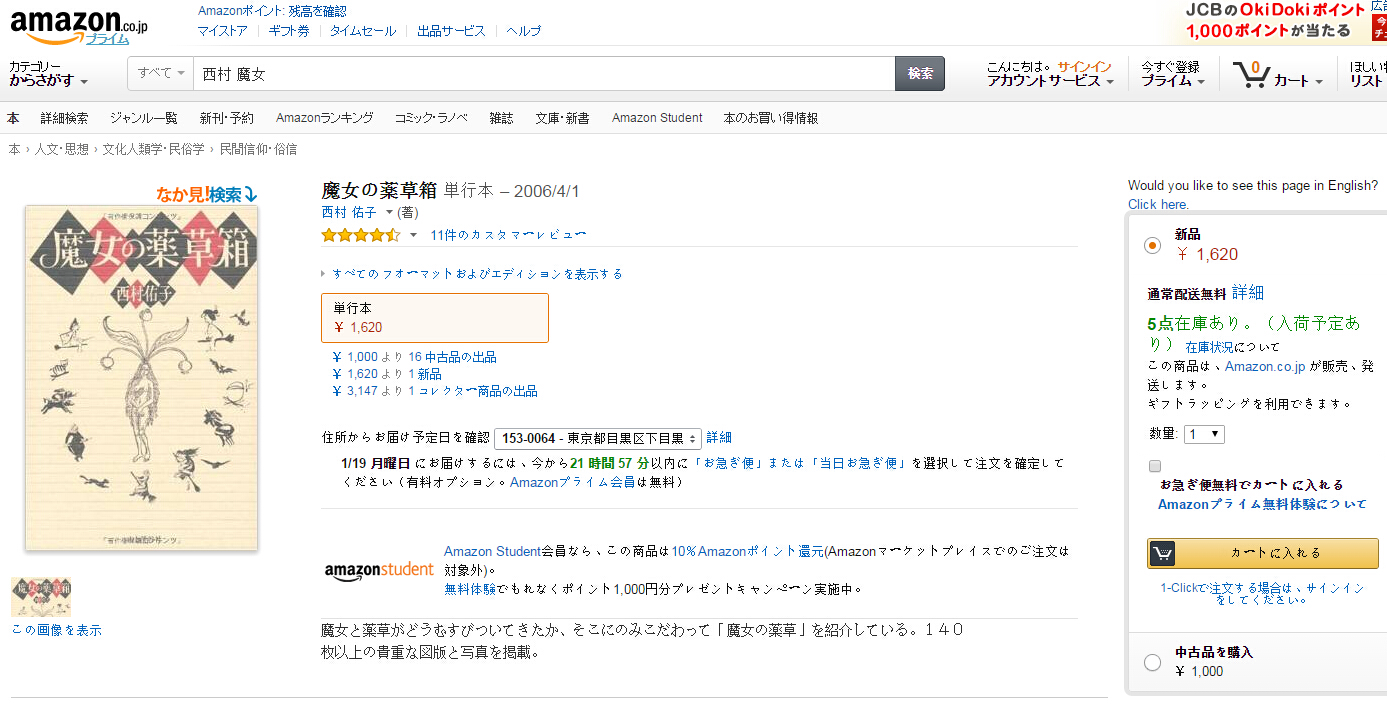The width and height of the screenshot is (1387, 706).
Task: Open the すべて search category dropdown
Action: pos(161,73)
